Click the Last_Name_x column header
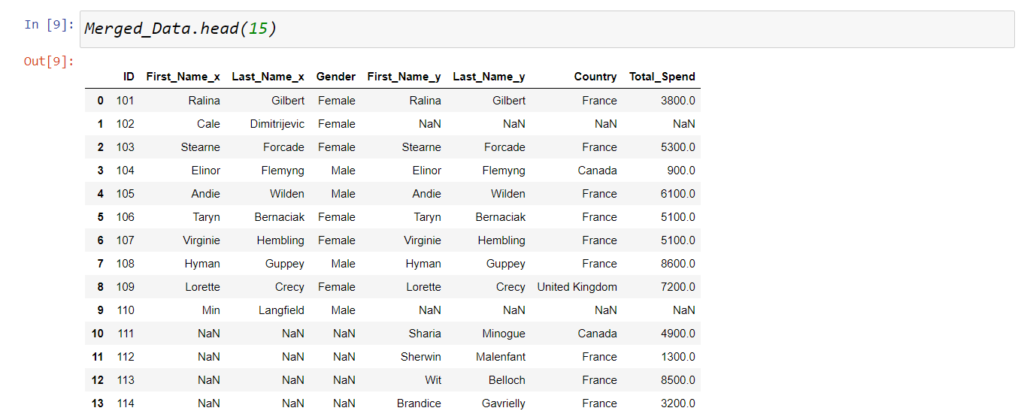Screen dimensions: 1024x420 (268, 77)
